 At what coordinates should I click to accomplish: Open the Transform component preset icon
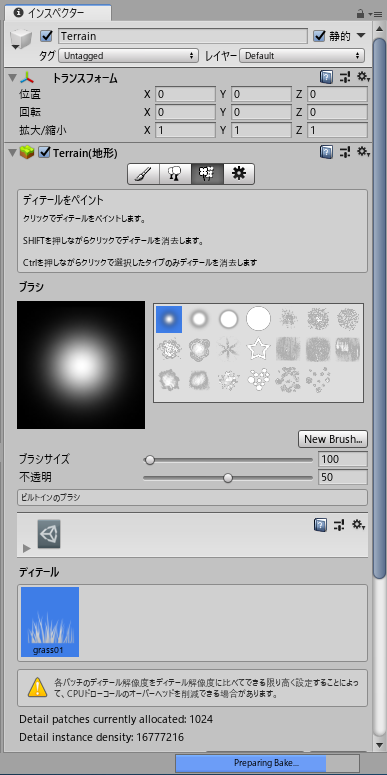345,77
